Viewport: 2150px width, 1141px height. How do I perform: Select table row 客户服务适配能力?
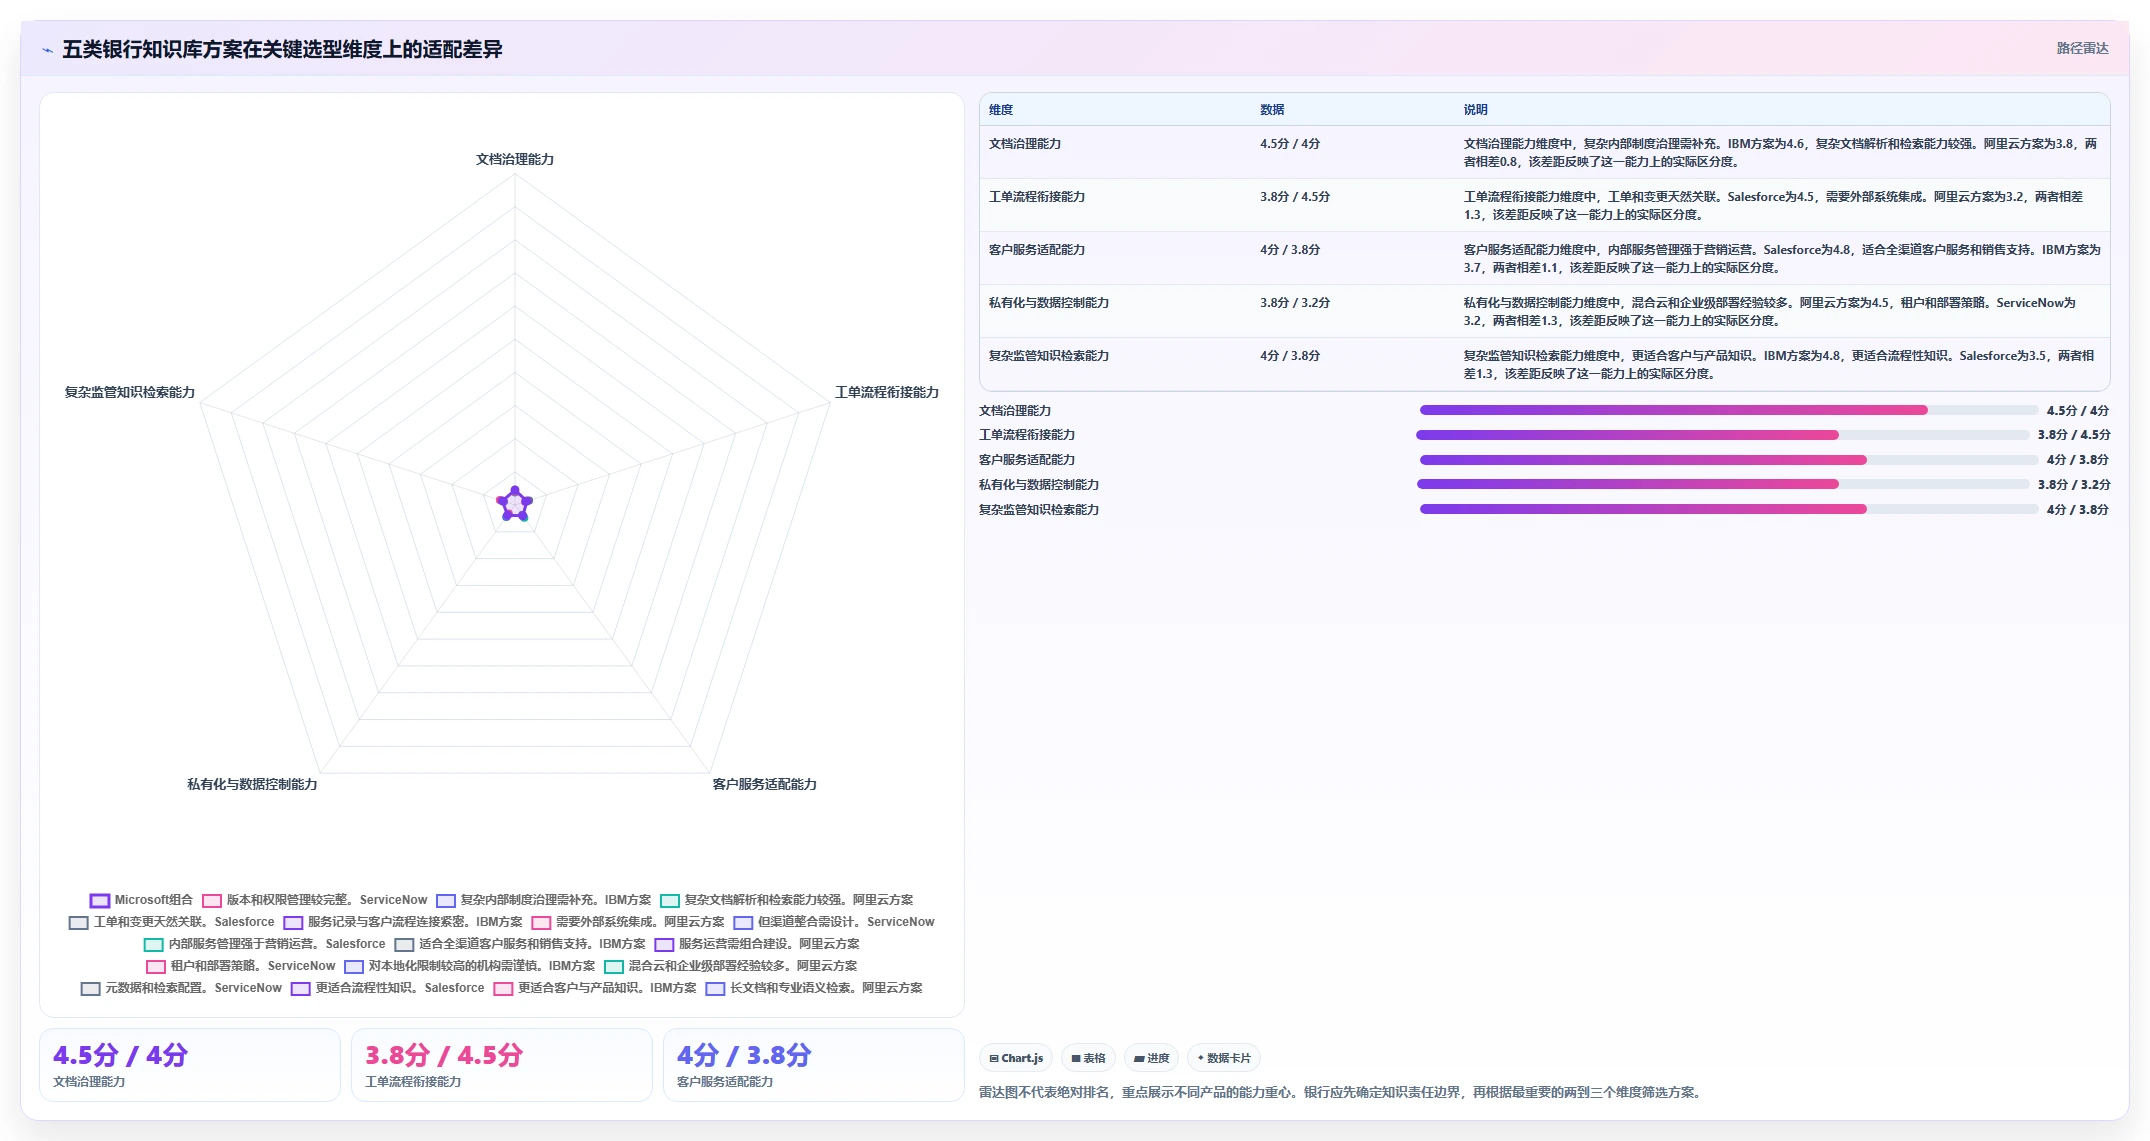tap(1544, 258)
